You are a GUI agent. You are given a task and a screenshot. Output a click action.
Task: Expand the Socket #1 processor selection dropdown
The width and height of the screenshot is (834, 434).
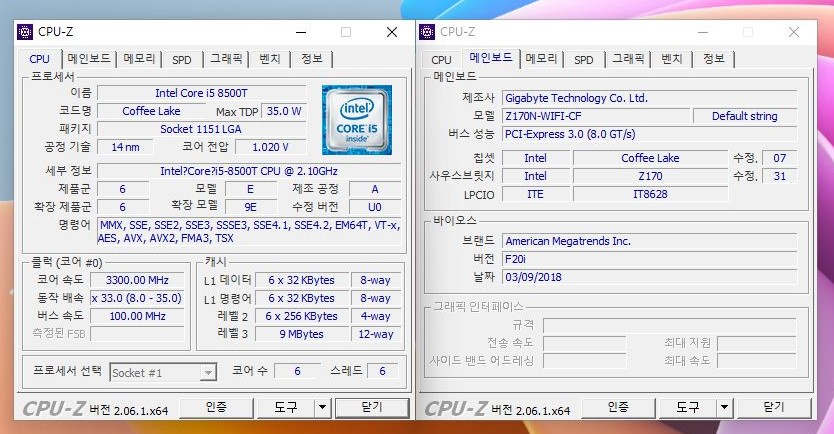(209, 373)
